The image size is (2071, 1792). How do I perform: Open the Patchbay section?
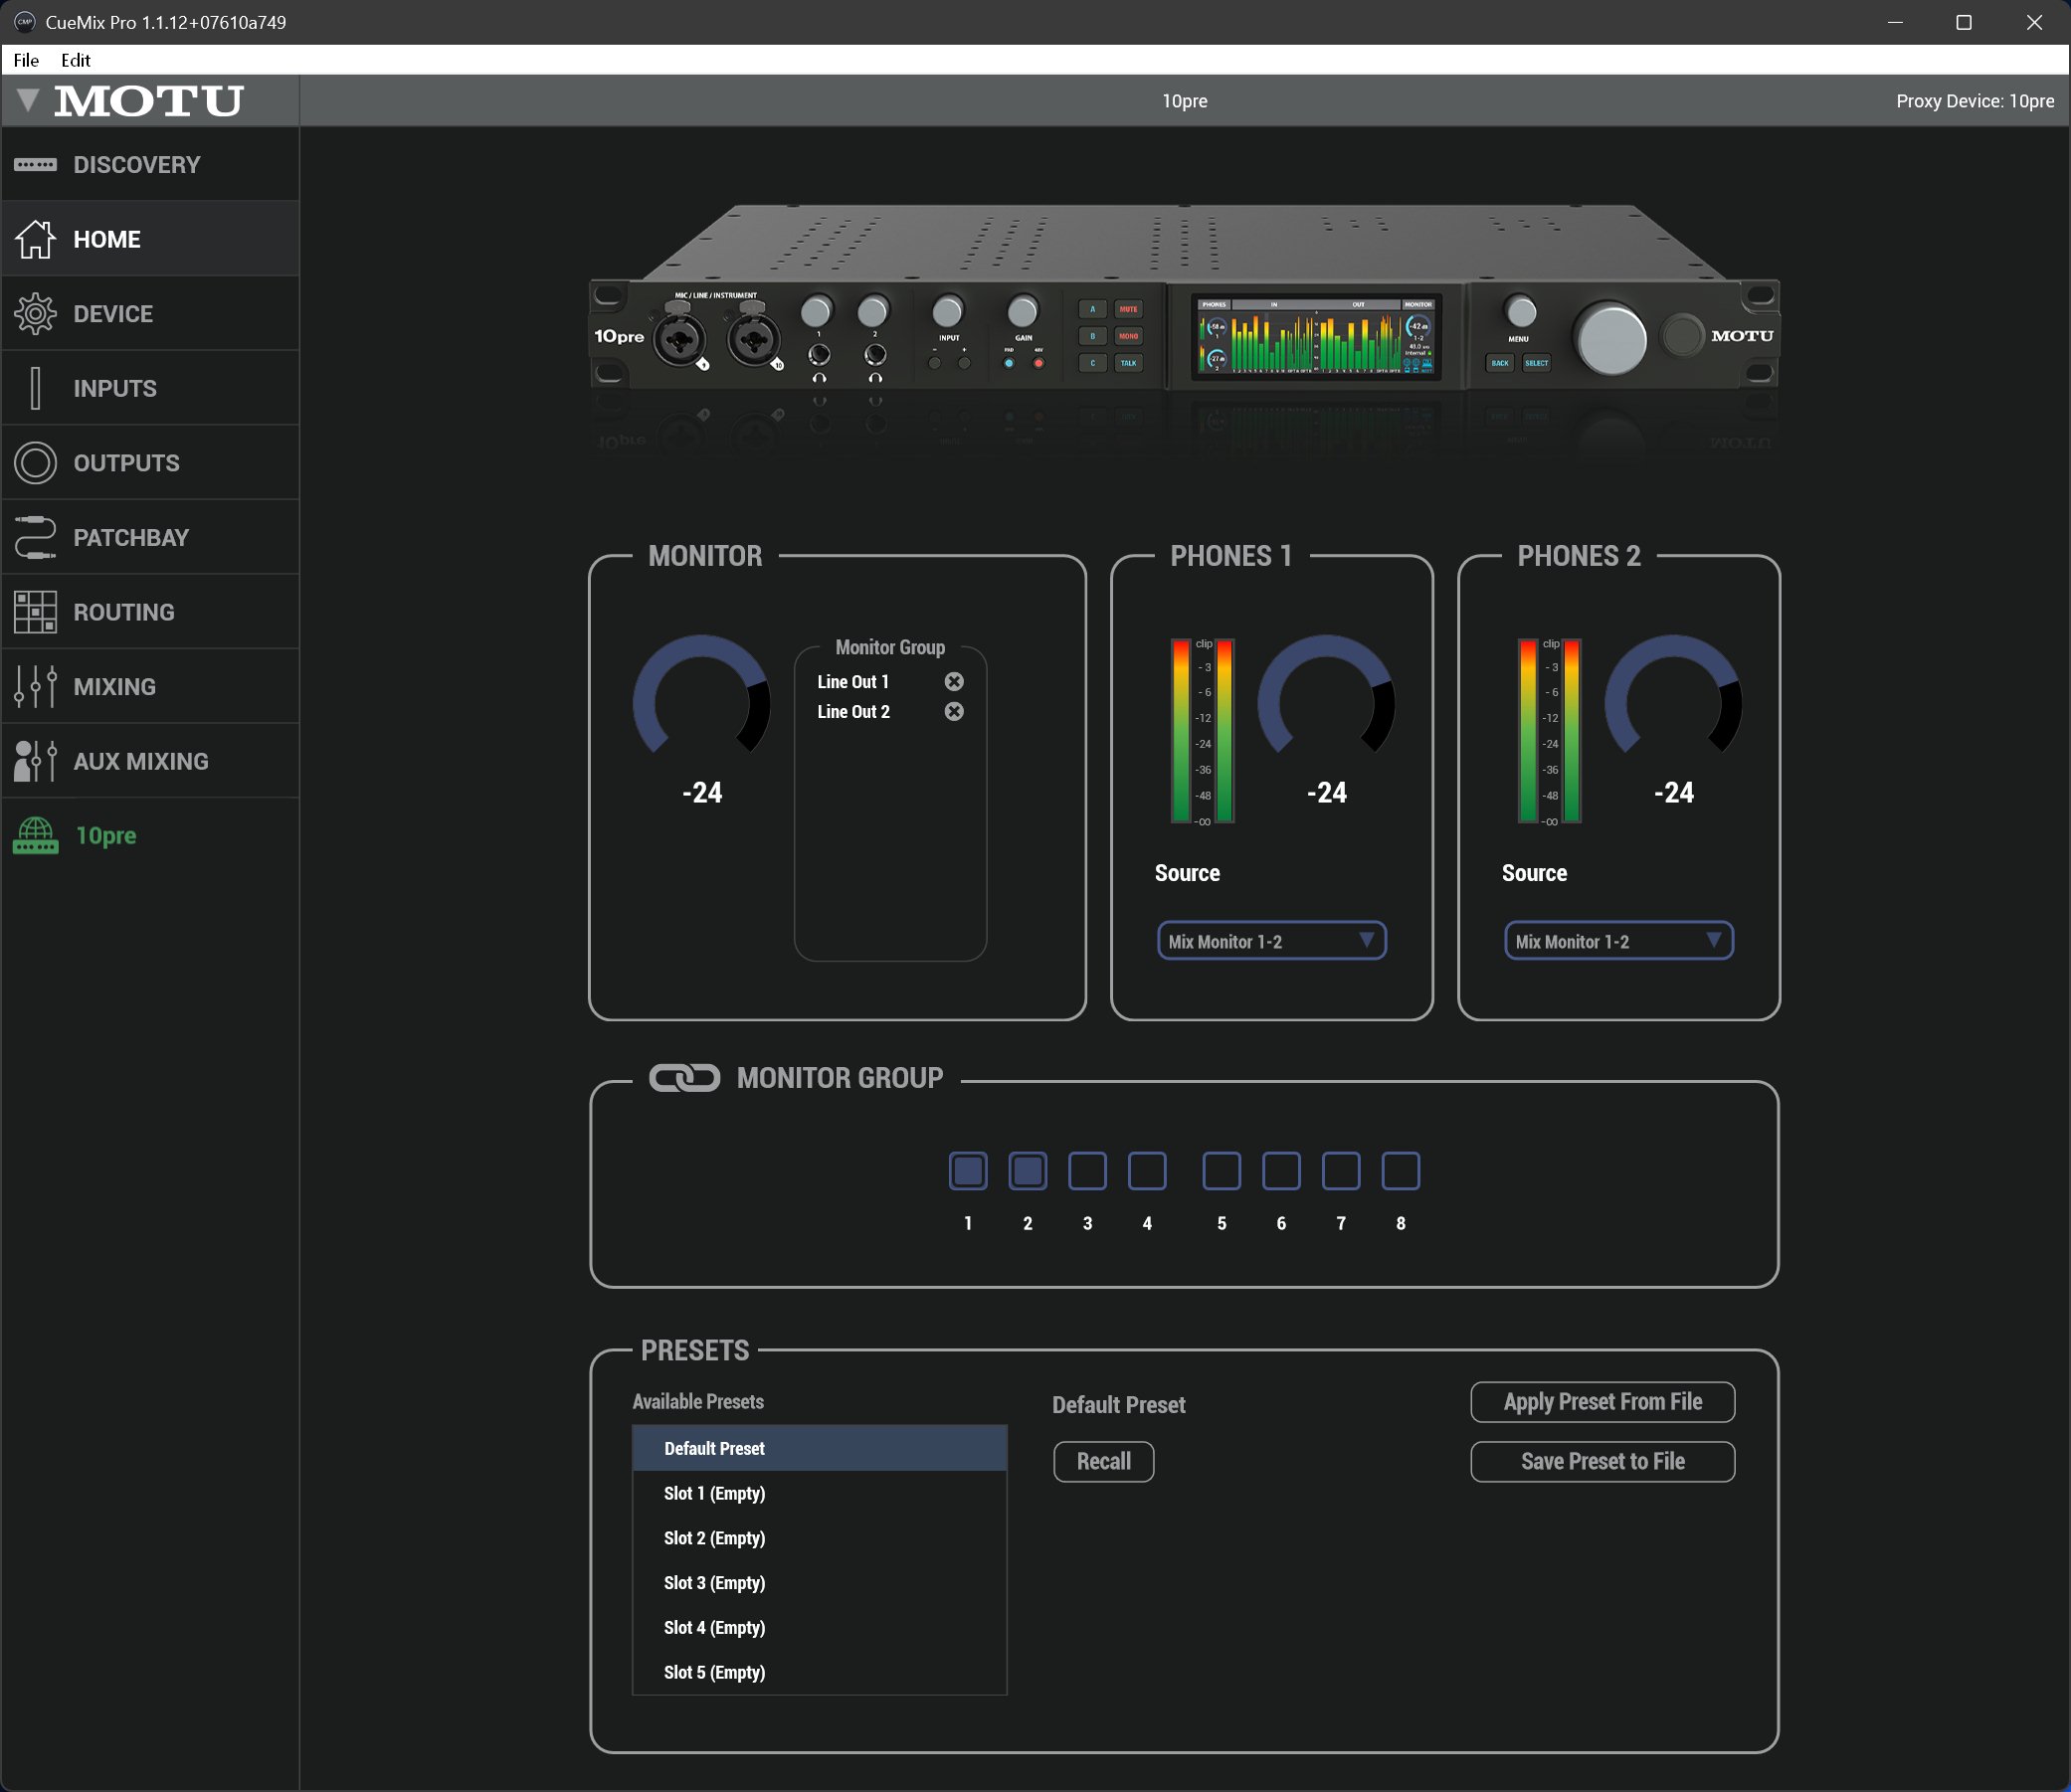(150, 537)
